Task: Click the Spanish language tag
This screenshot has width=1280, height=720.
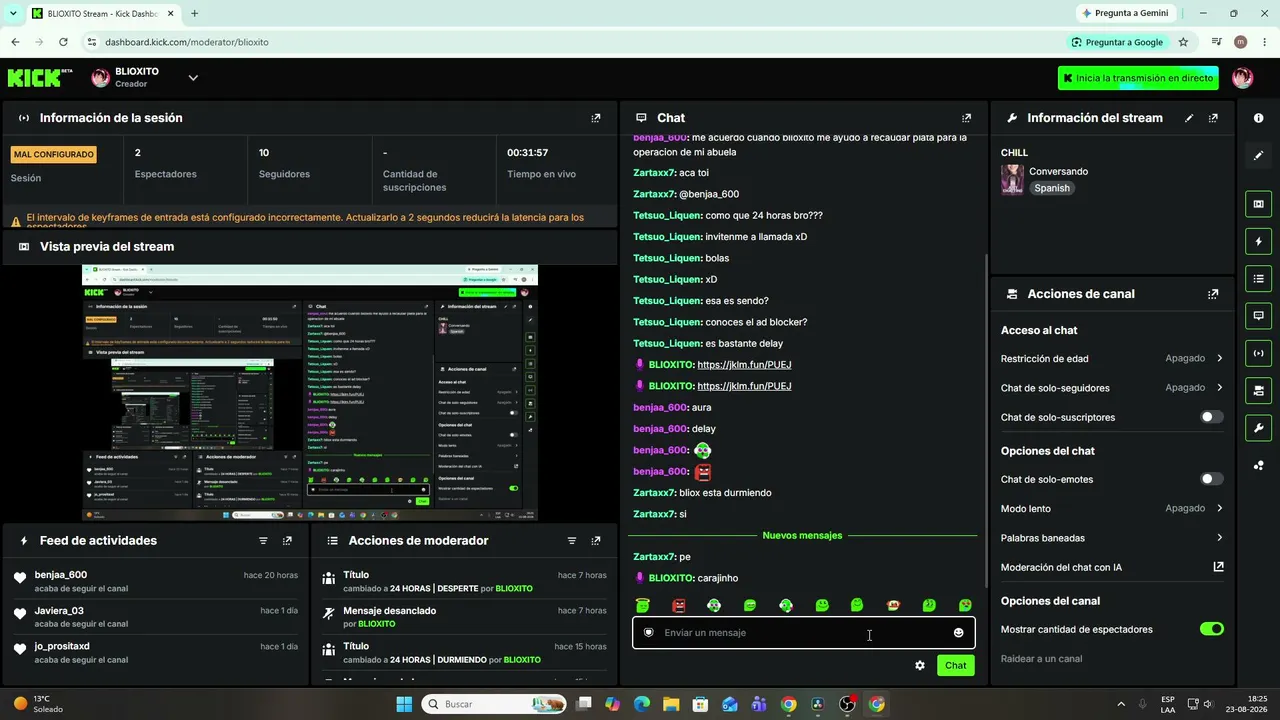Action: 1052,188
